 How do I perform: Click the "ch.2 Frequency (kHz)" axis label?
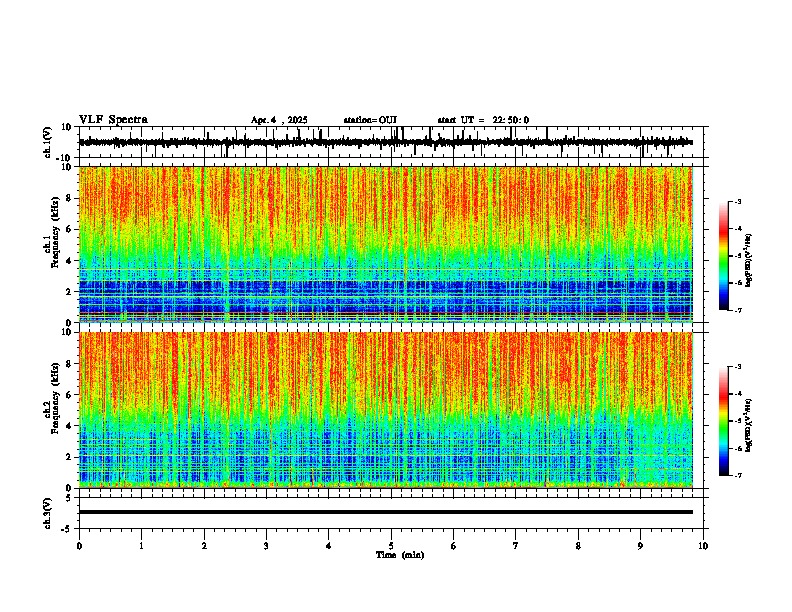[51, 398]
